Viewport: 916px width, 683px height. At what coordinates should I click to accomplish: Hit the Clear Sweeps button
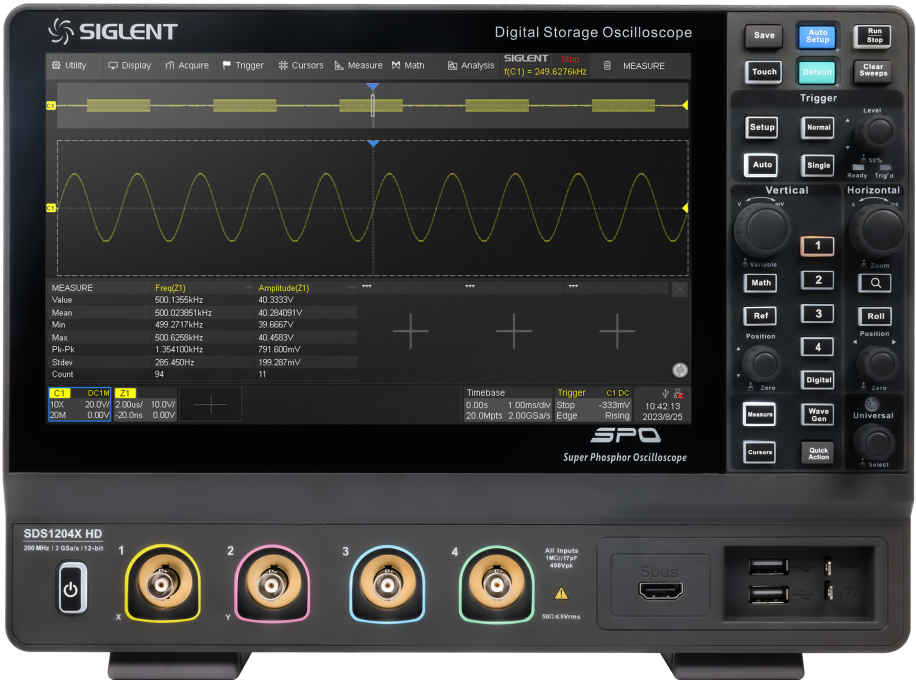coord(873,70)
